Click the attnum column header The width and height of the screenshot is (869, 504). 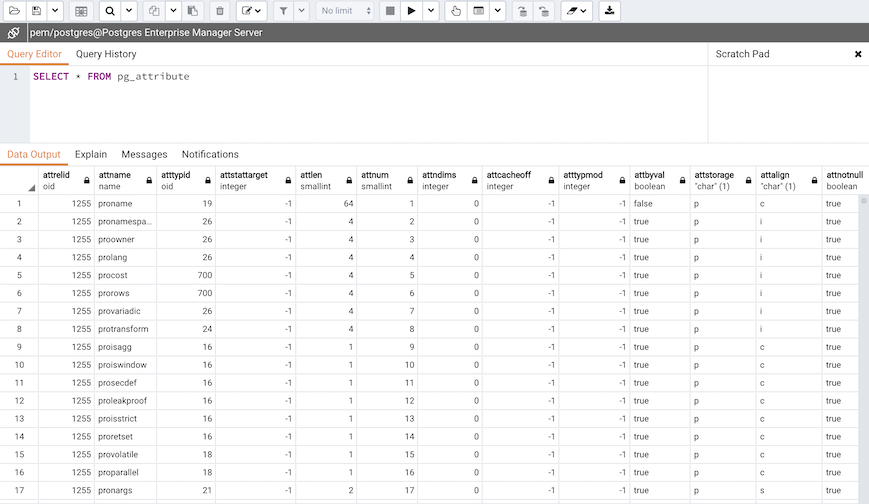(387, 180)
